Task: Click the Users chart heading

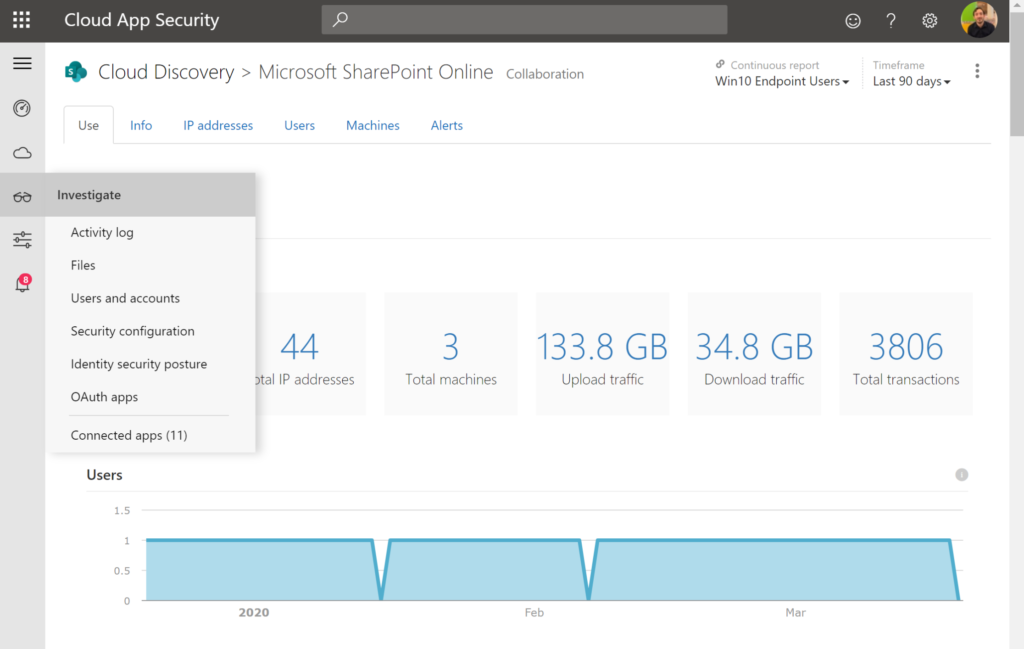Action: coord(104,475)
